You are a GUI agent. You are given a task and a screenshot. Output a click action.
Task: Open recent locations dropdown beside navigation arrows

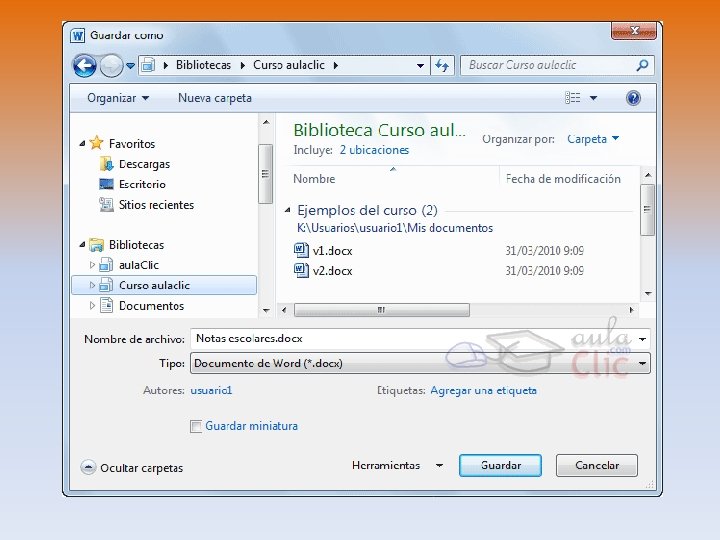pos(130,66)
